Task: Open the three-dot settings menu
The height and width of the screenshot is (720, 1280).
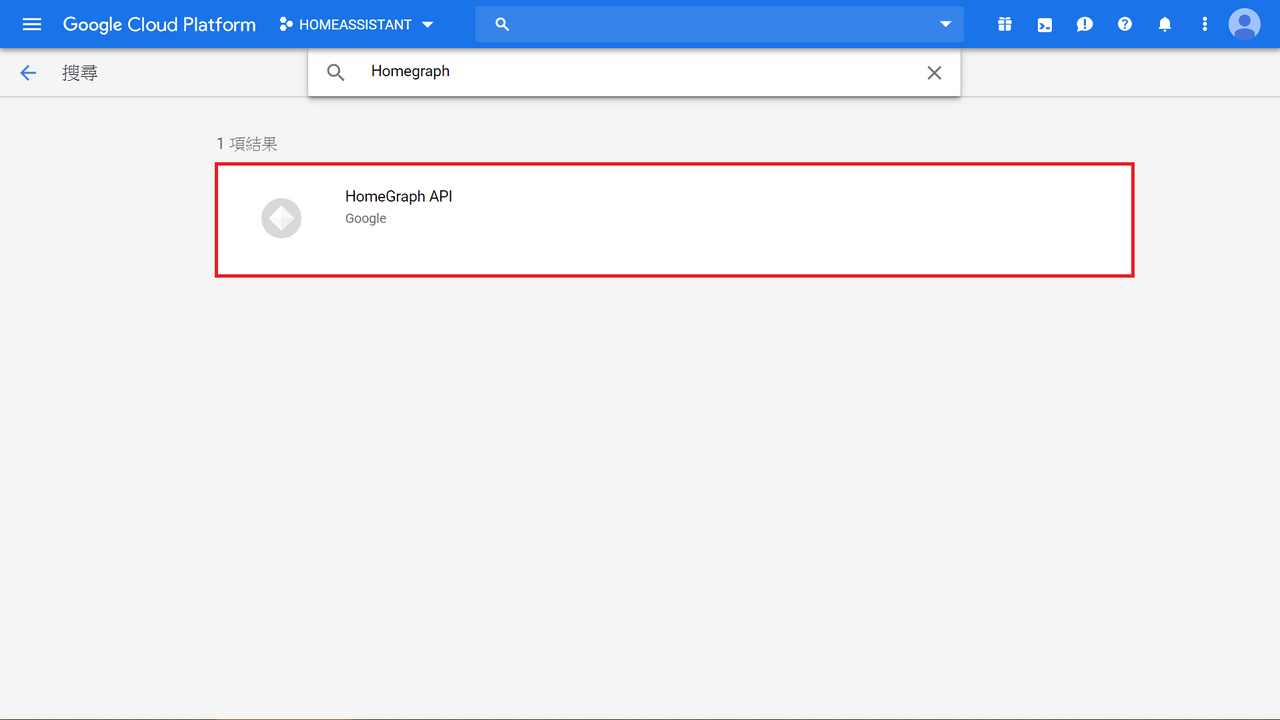Action: 1205,24
